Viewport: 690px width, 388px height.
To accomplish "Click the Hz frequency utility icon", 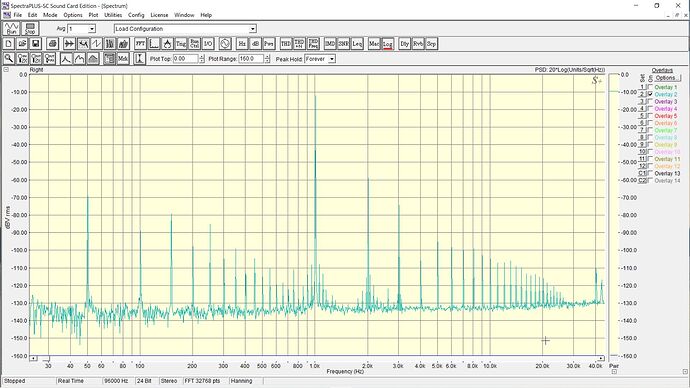I will (x=242, y=44).
